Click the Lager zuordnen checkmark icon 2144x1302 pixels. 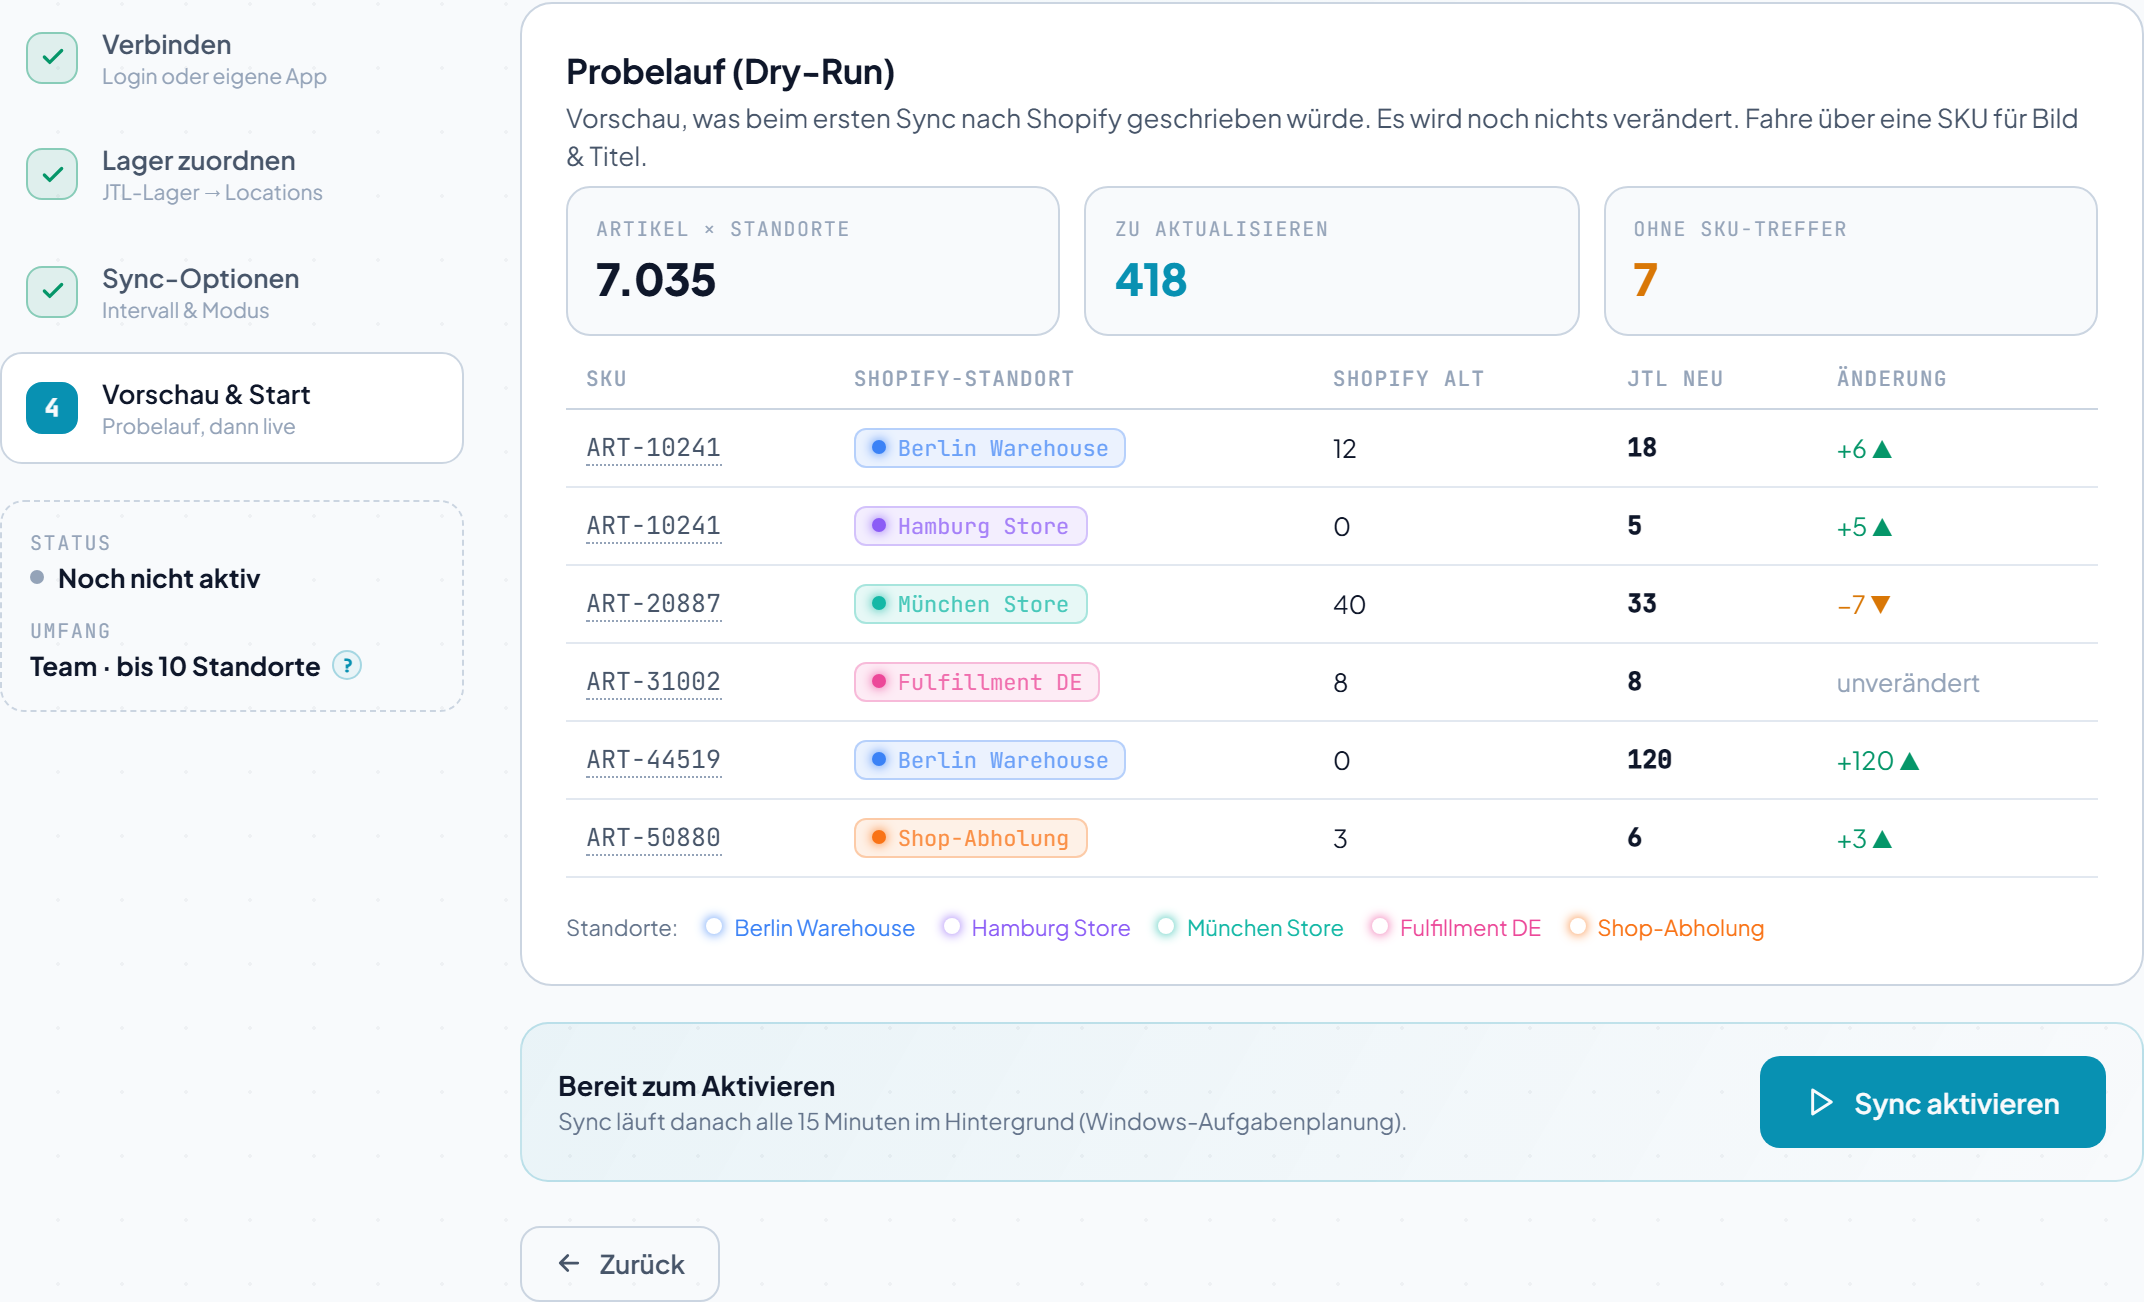point(52,174)
